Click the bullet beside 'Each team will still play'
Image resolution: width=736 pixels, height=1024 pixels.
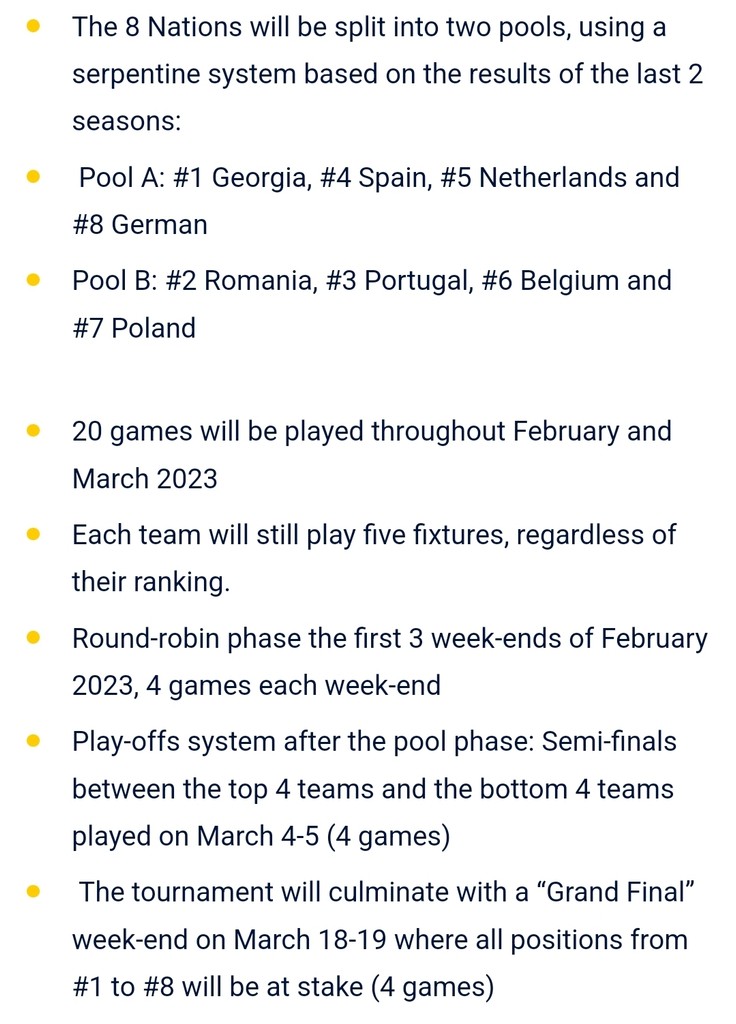point(33,534)
